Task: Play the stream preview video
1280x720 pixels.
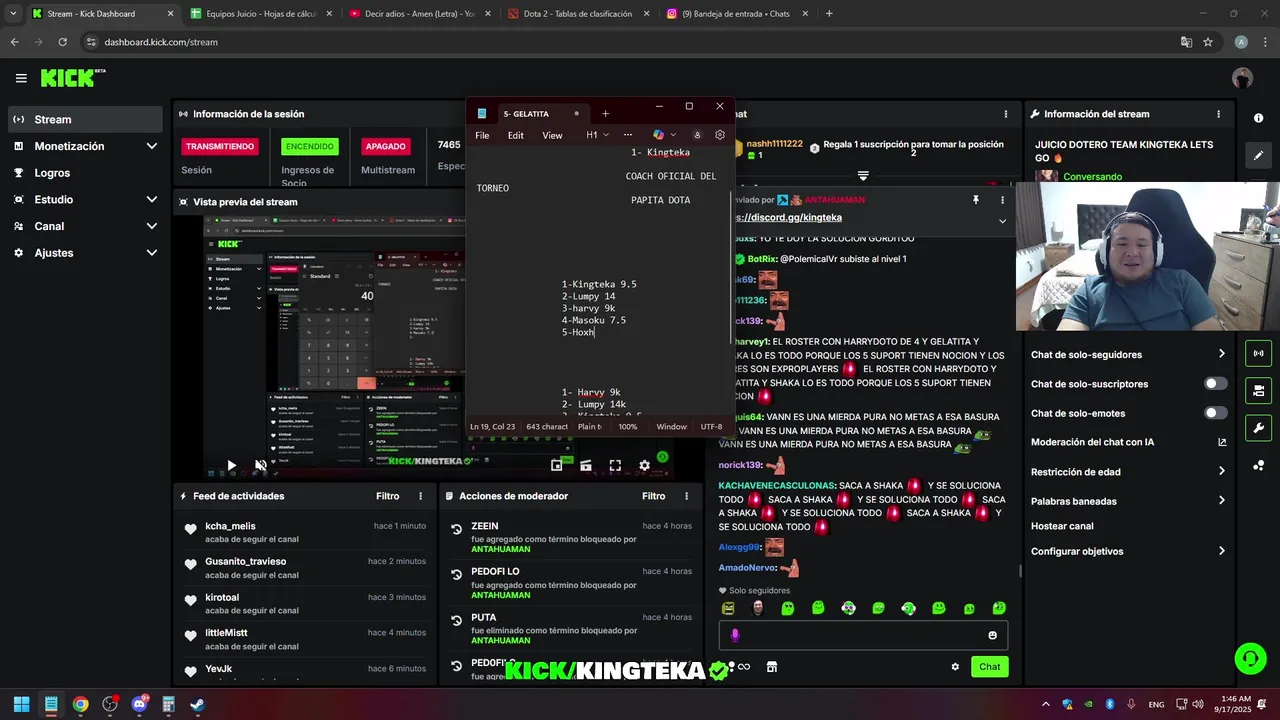Action: [x=231, y=465]
